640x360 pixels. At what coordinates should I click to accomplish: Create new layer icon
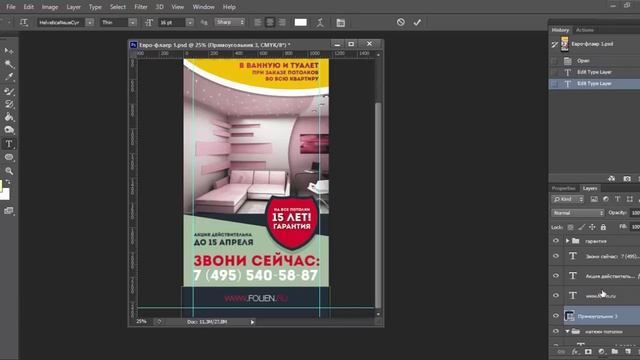[x=628, y=351]
